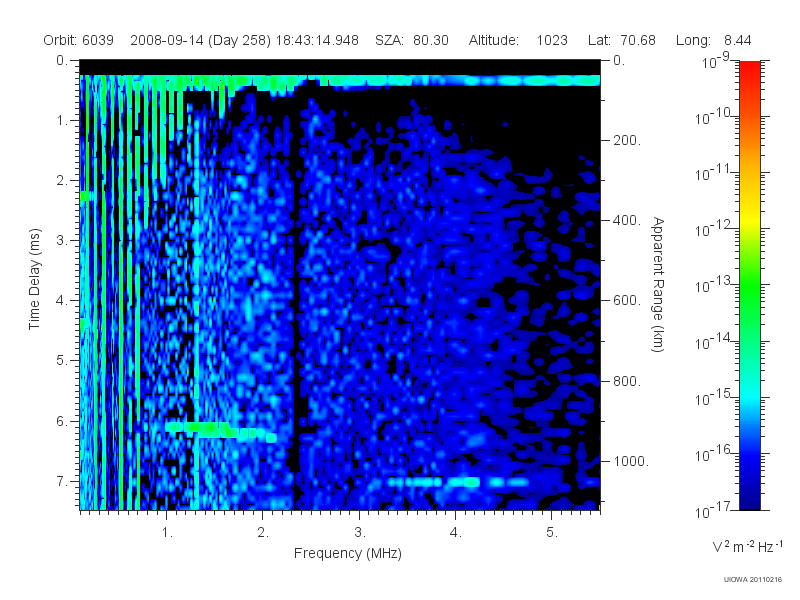Click the colorbar units 'V² m⁻² Hz⁻¹'
Screen dimensions: 800x600
pyautogui.click(x=747, y=546)
